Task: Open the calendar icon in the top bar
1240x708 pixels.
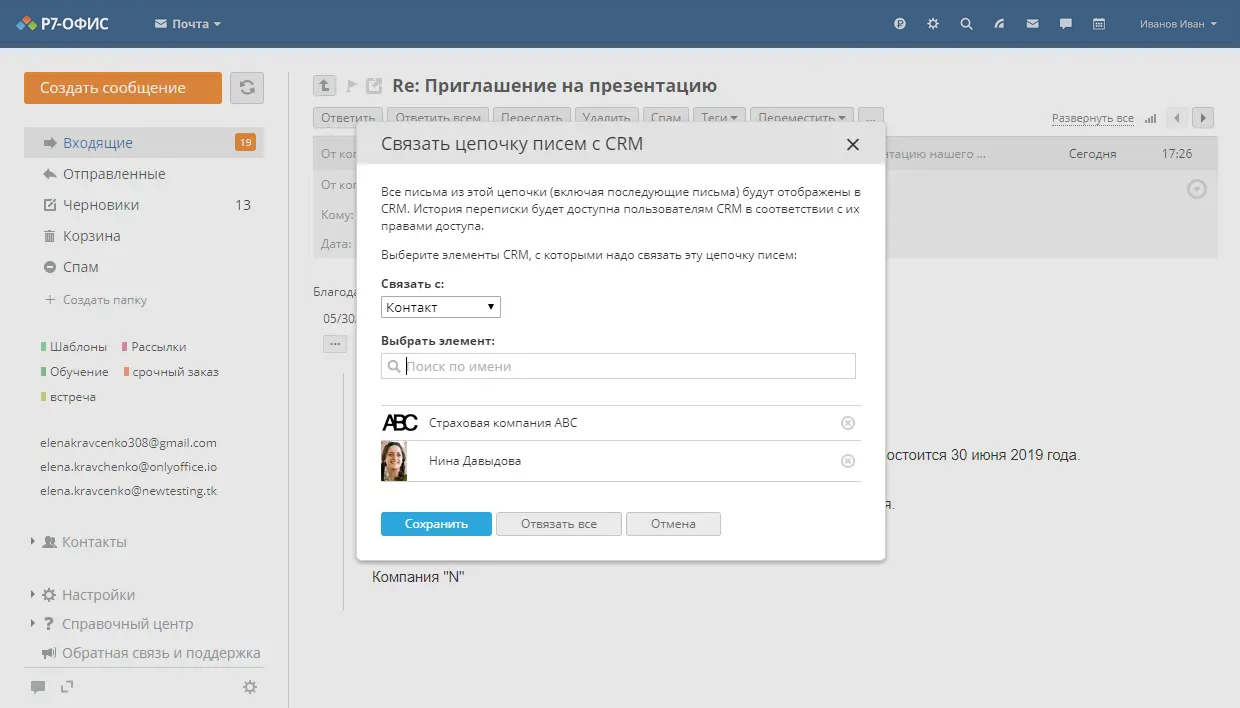Action: pyautogui.click(x=1099, y=23)
